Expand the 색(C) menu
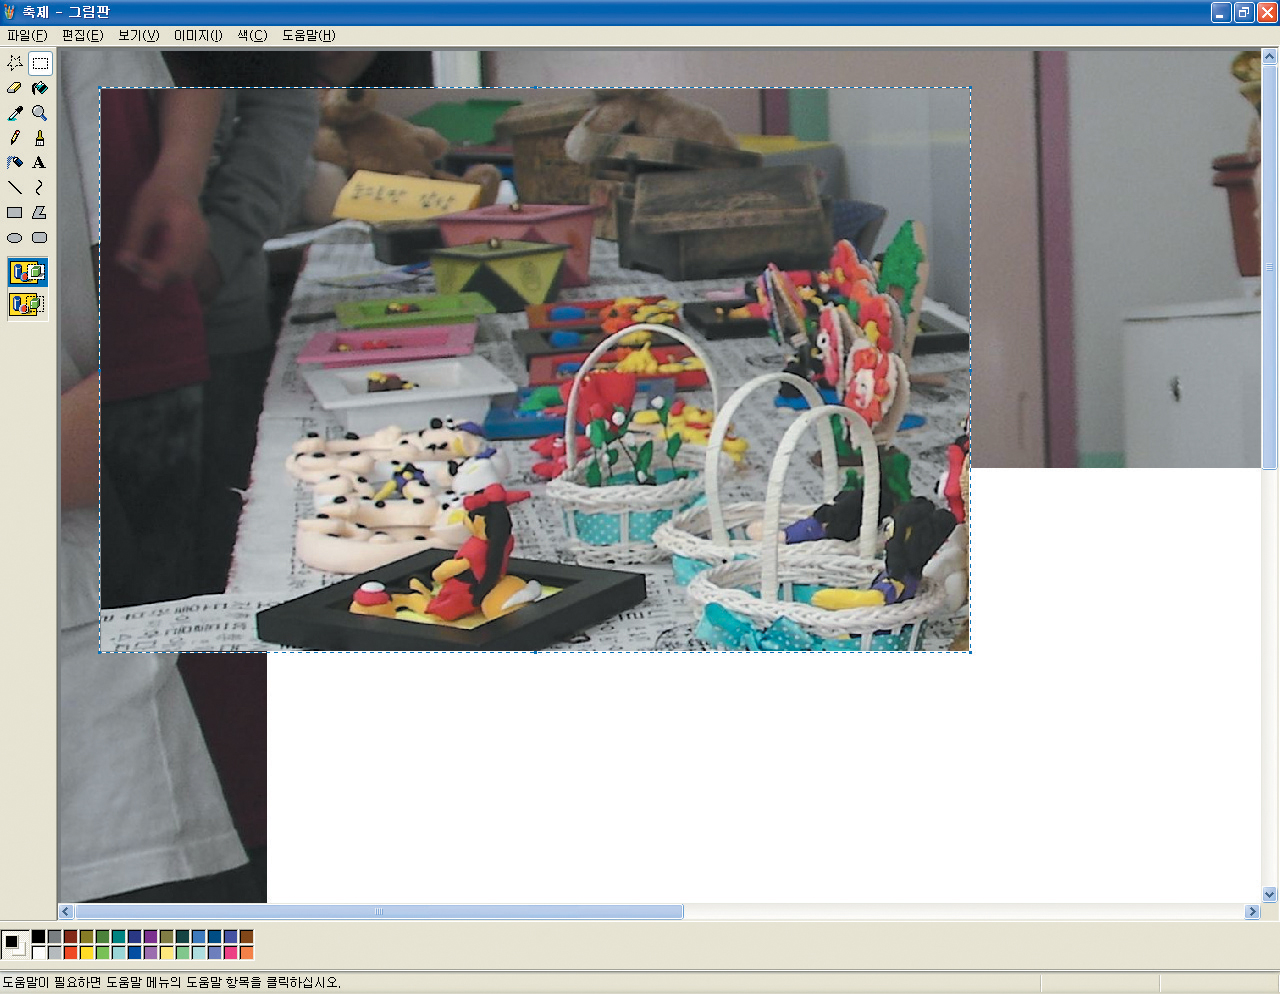 coord(252,35)
